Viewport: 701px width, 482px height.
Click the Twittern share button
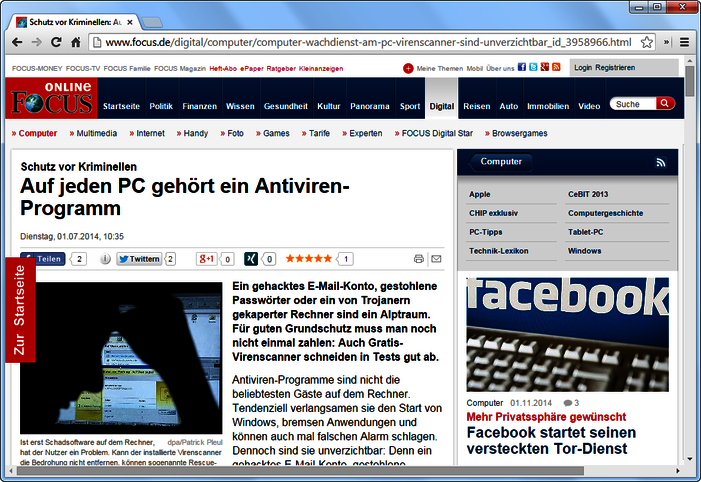138,259
